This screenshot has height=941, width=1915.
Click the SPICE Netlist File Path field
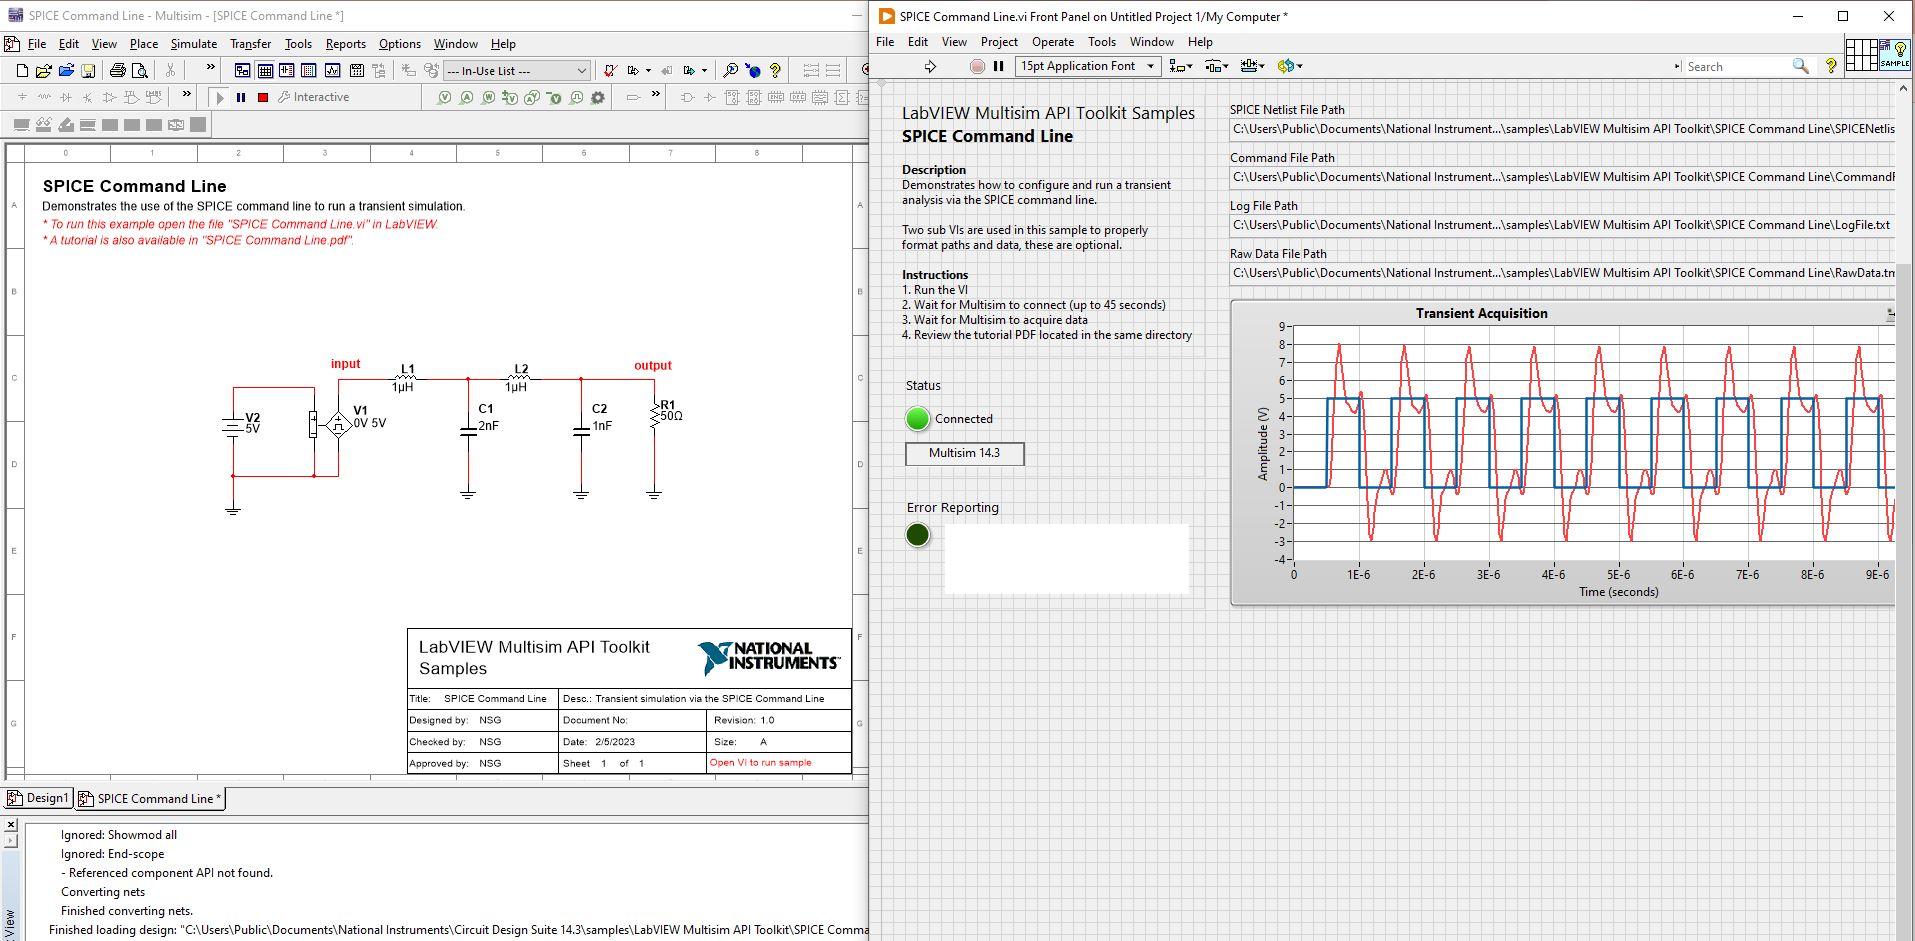point(1562,129)
